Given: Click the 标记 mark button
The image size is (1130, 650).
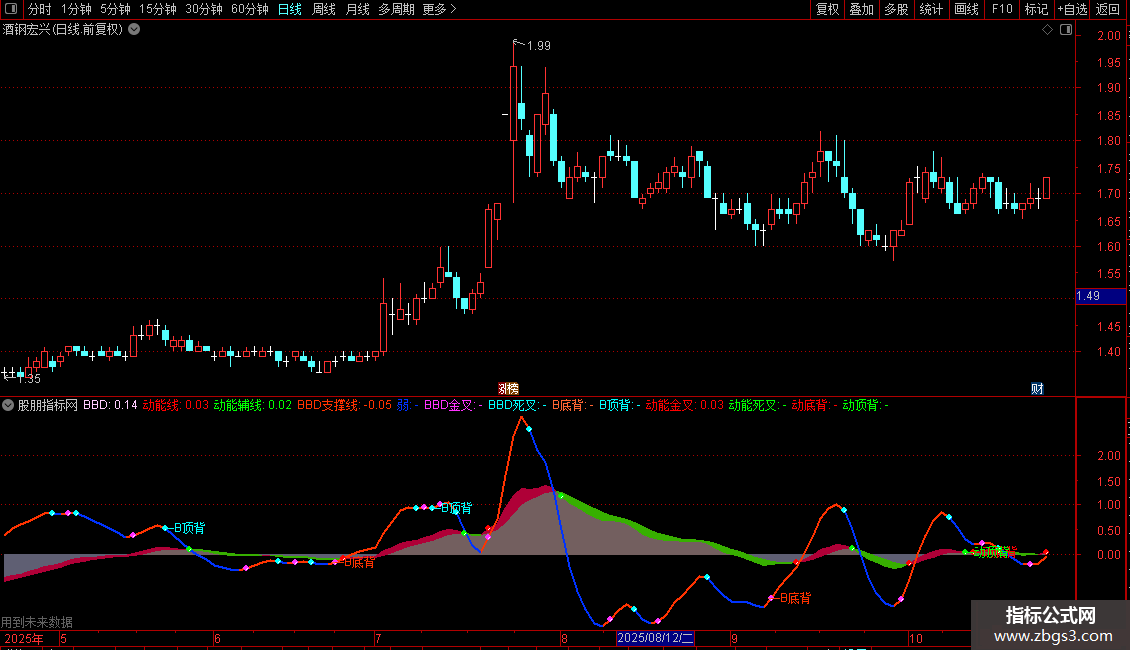Looking at the screenshot, I should [1036, 9].
